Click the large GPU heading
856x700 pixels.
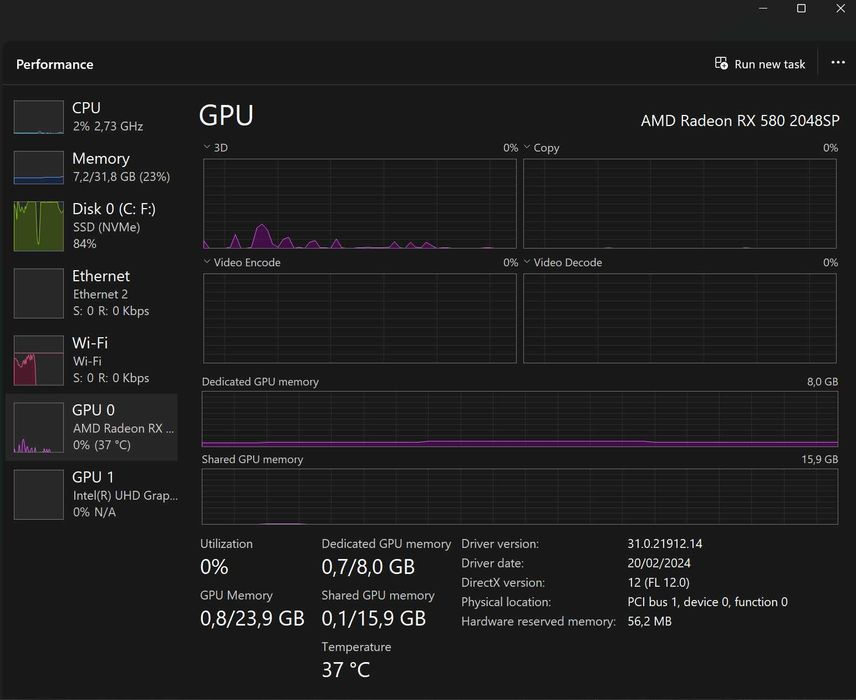click(x=226, y=115)
